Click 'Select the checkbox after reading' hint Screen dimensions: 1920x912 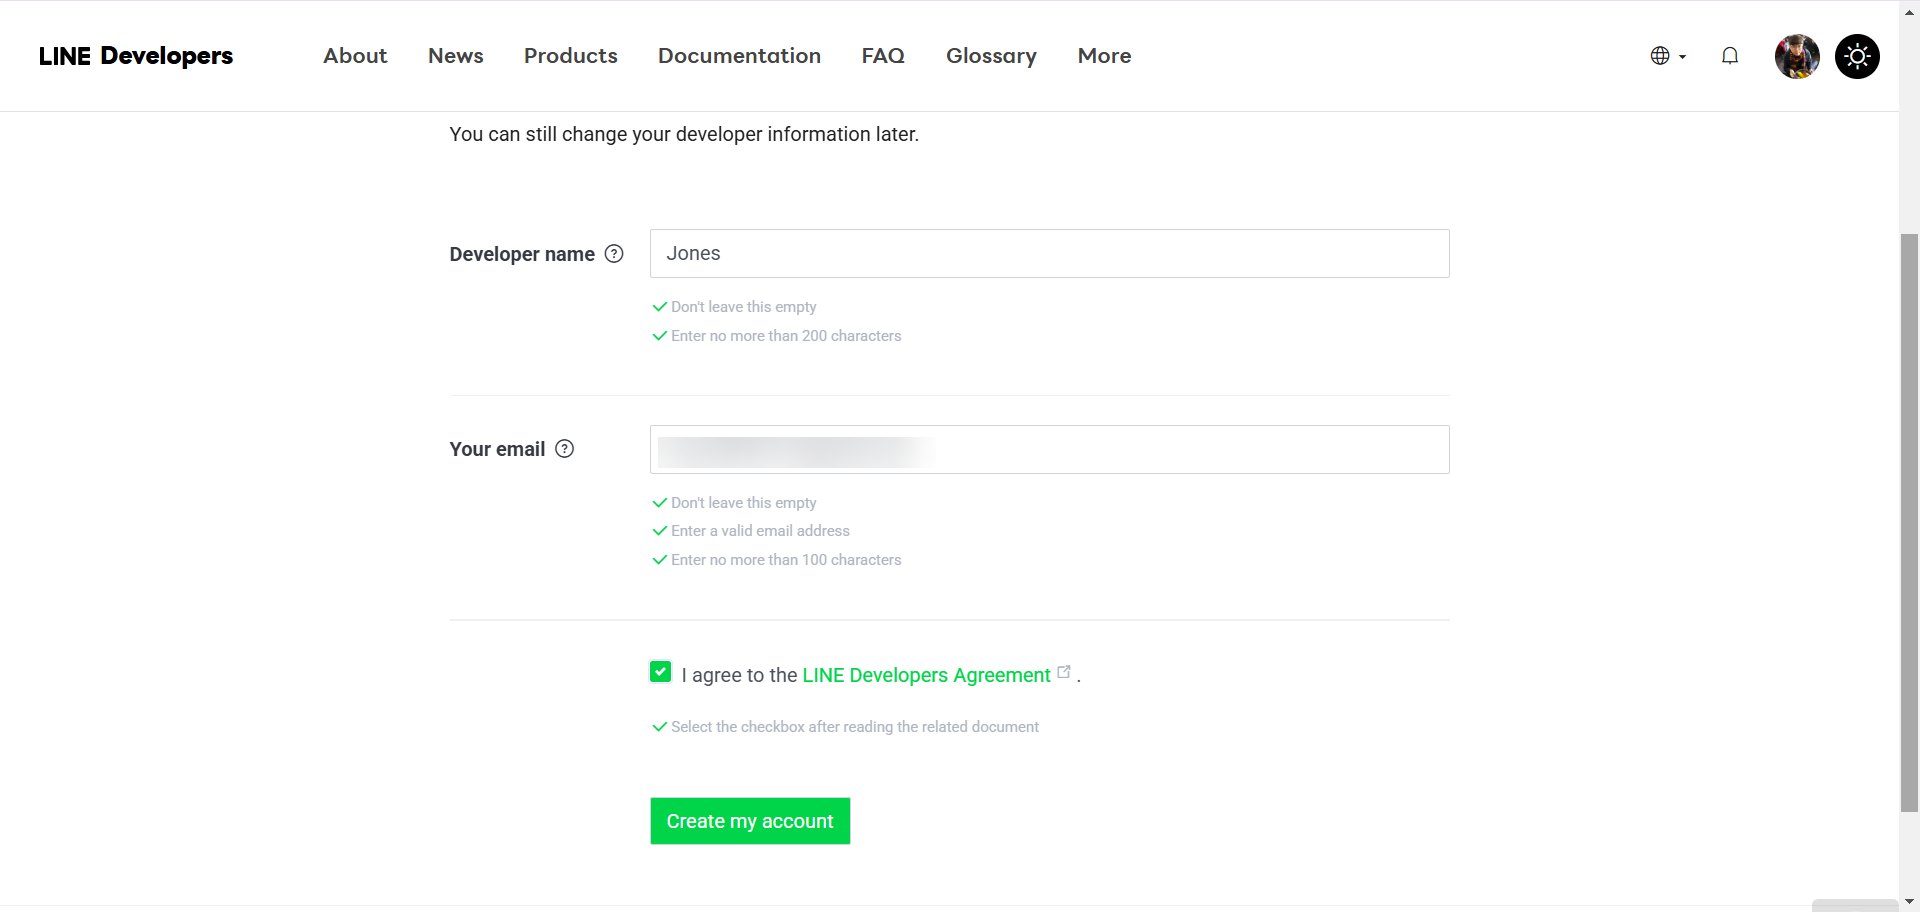click(x=855, y=727)
